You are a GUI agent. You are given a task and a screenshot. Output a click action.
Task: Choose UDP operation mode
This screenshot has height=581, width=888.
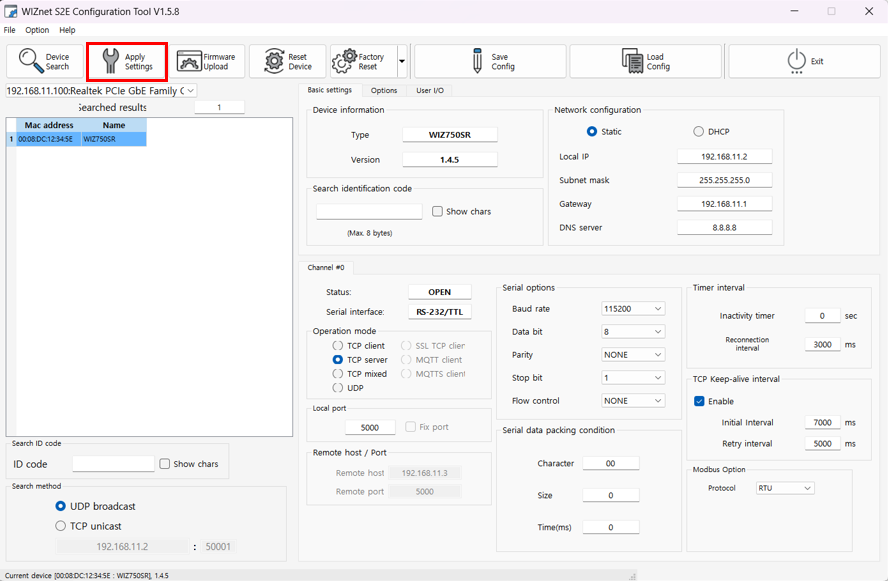pyautogui.click(x=338, y=388)
